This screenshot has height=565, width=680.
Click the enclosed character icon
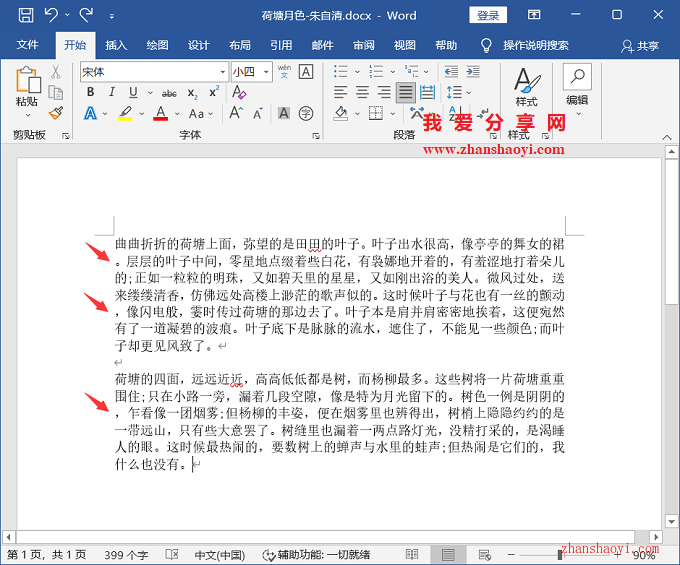[x=306, y=114]
